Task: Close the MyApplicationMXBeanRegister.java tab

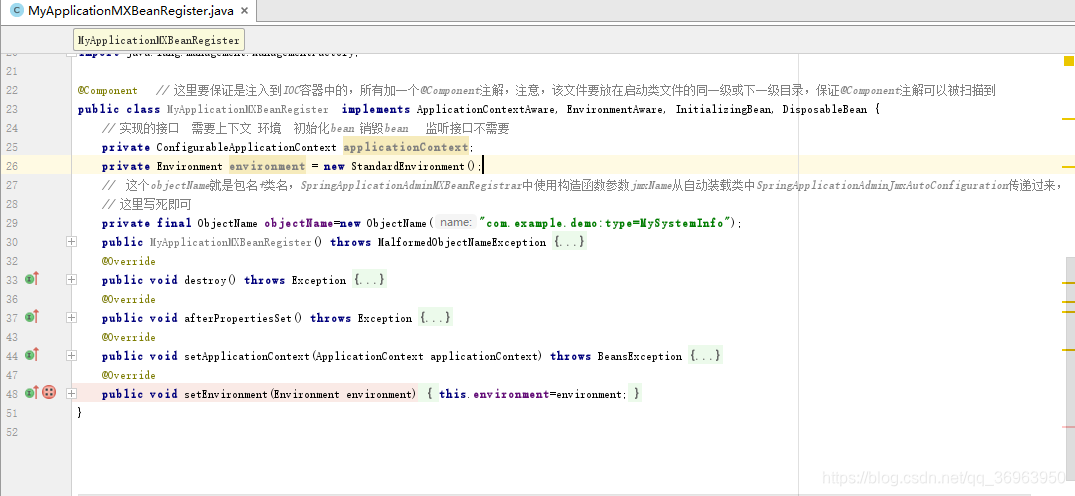Action: pyautogui.click(x=245, y=12)
